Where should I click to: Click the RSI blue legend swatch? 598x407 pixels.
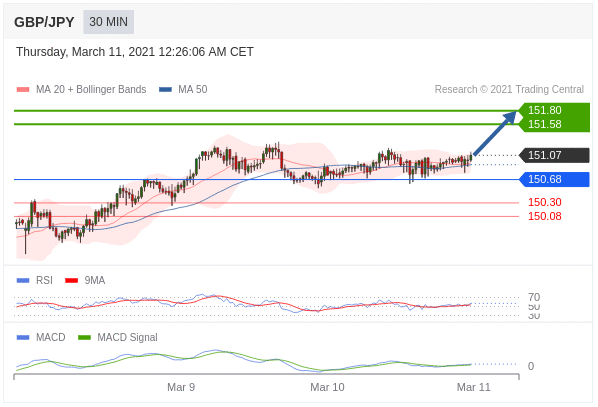click(x=23, y=281)
